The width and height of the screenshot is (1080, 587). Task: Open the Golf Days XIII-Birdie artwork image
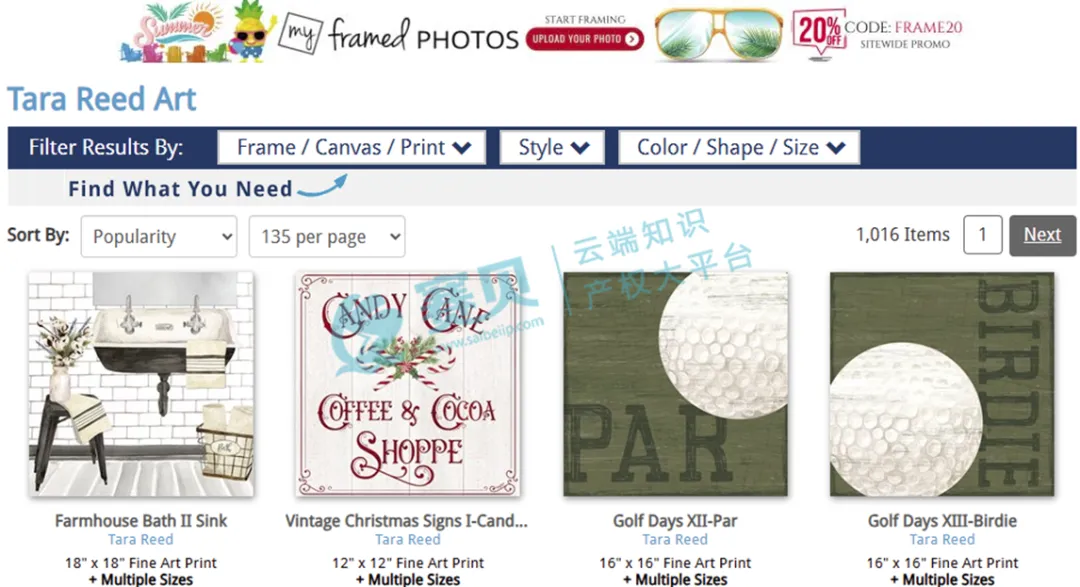(942, 384)
